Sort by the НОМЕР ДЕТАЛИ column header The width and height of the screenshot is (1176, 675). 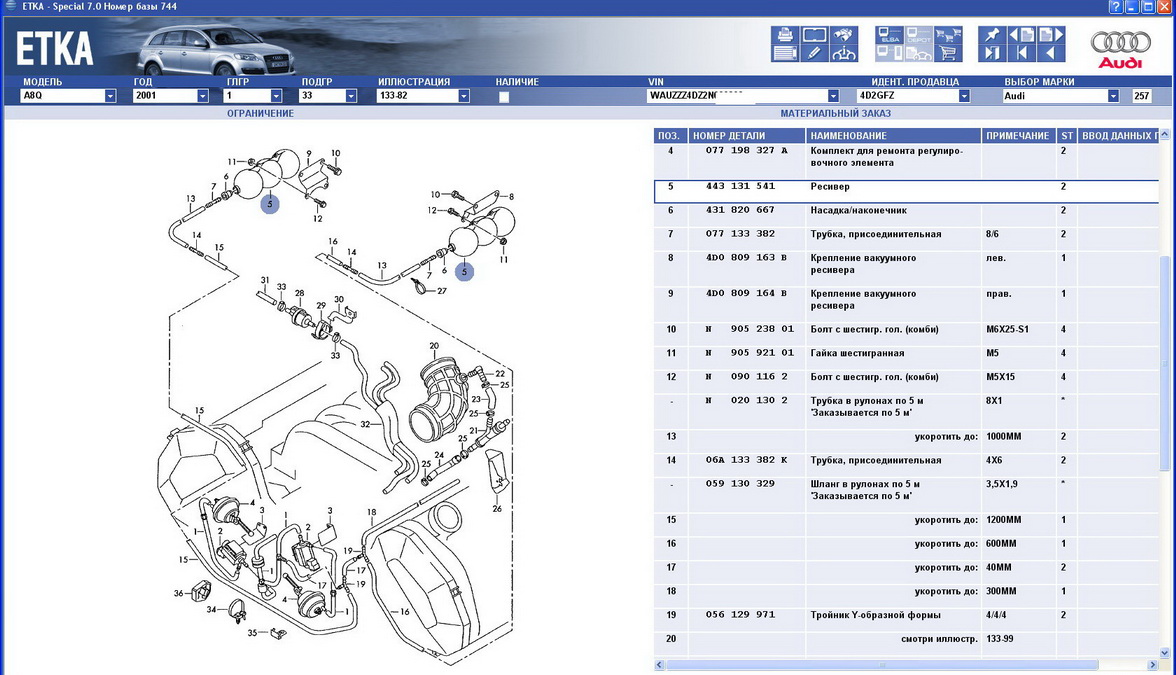tap(729, 135)
